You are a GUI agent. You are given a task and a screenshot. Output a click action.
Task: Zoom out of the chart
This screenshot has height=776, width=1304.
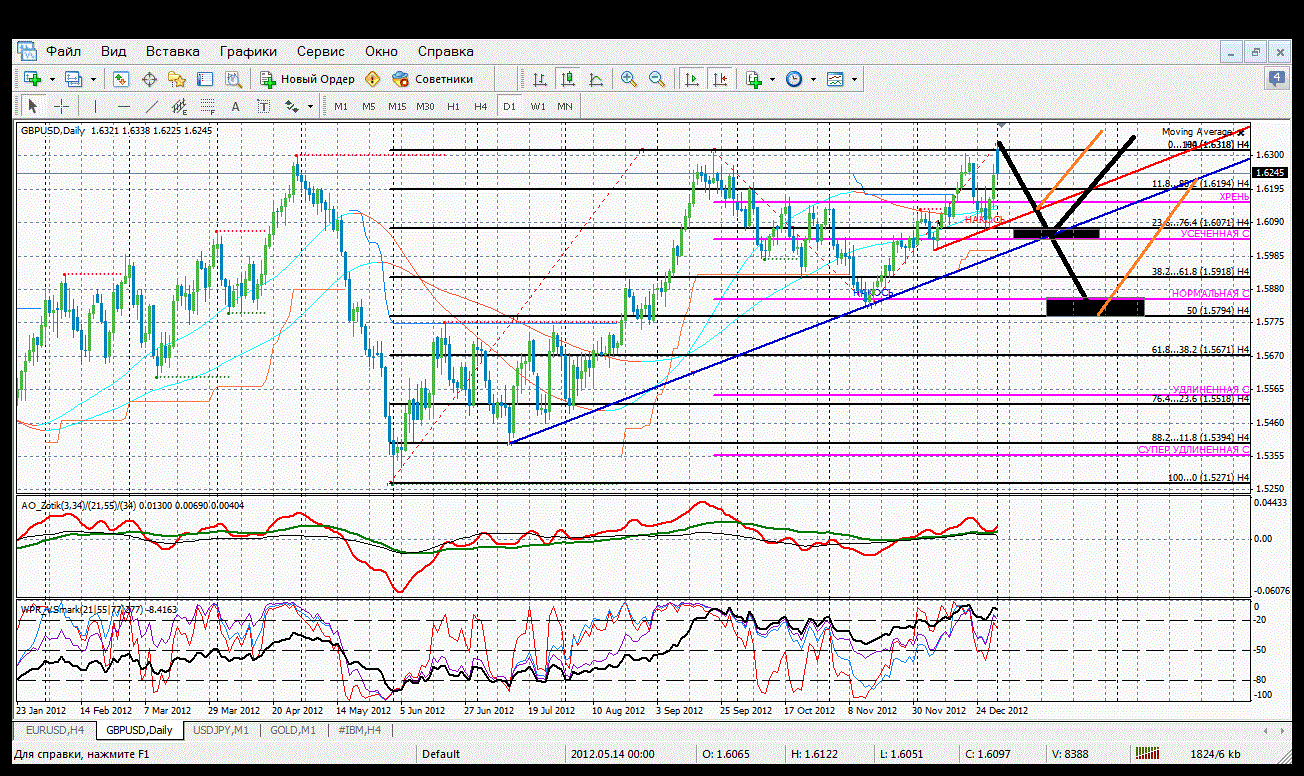pyautogui.click(x=657, y=79)
